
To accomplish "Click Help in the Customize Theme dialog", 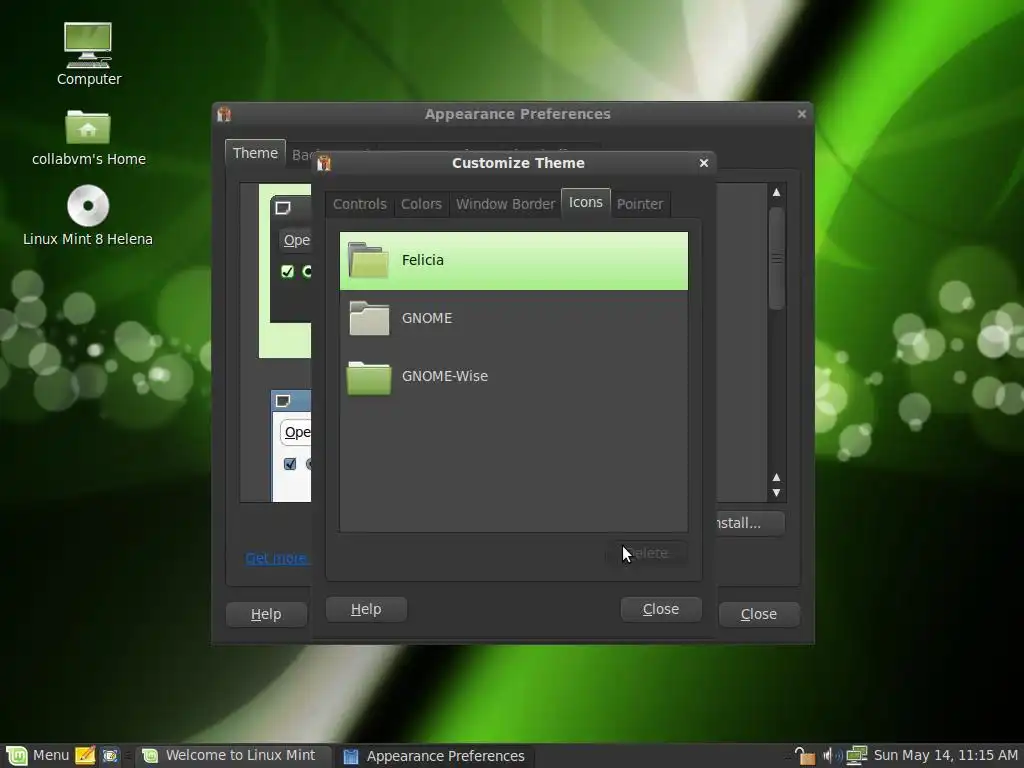I will coord(366,609).
